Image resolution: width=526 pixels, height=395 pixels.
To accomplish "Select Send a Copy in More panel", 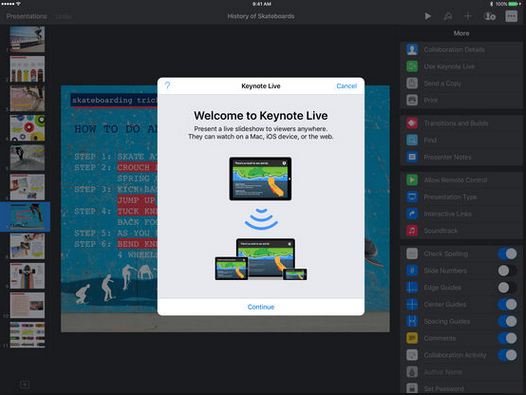I will (x=462, y=83).
